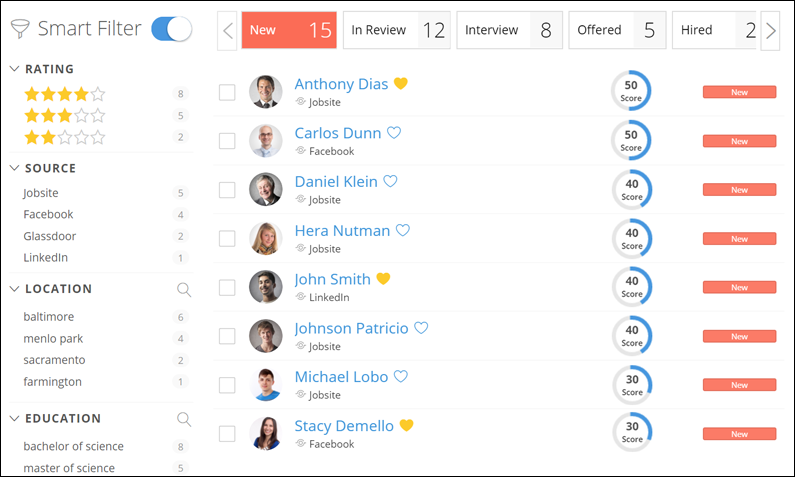Open the search icon in Education section

tap(184, 419)
